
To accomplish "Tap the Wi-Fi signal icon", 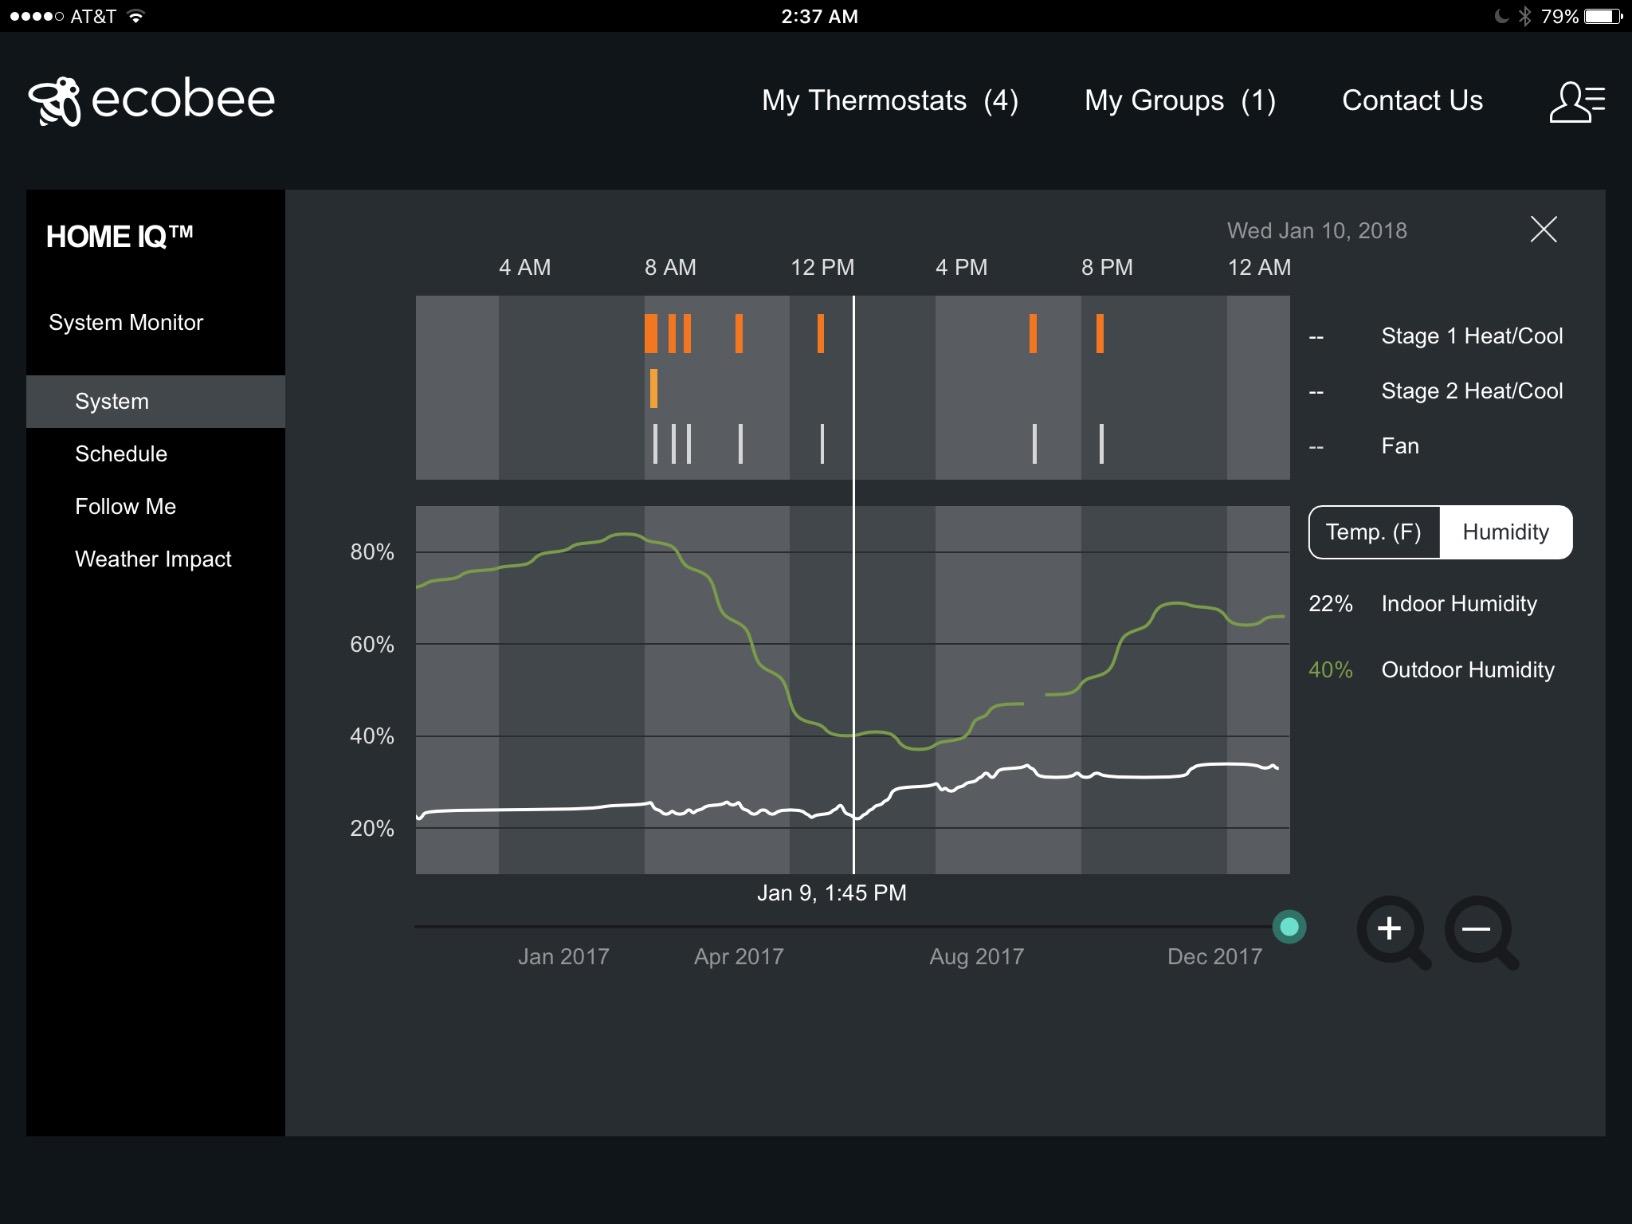I will point(136,16).
